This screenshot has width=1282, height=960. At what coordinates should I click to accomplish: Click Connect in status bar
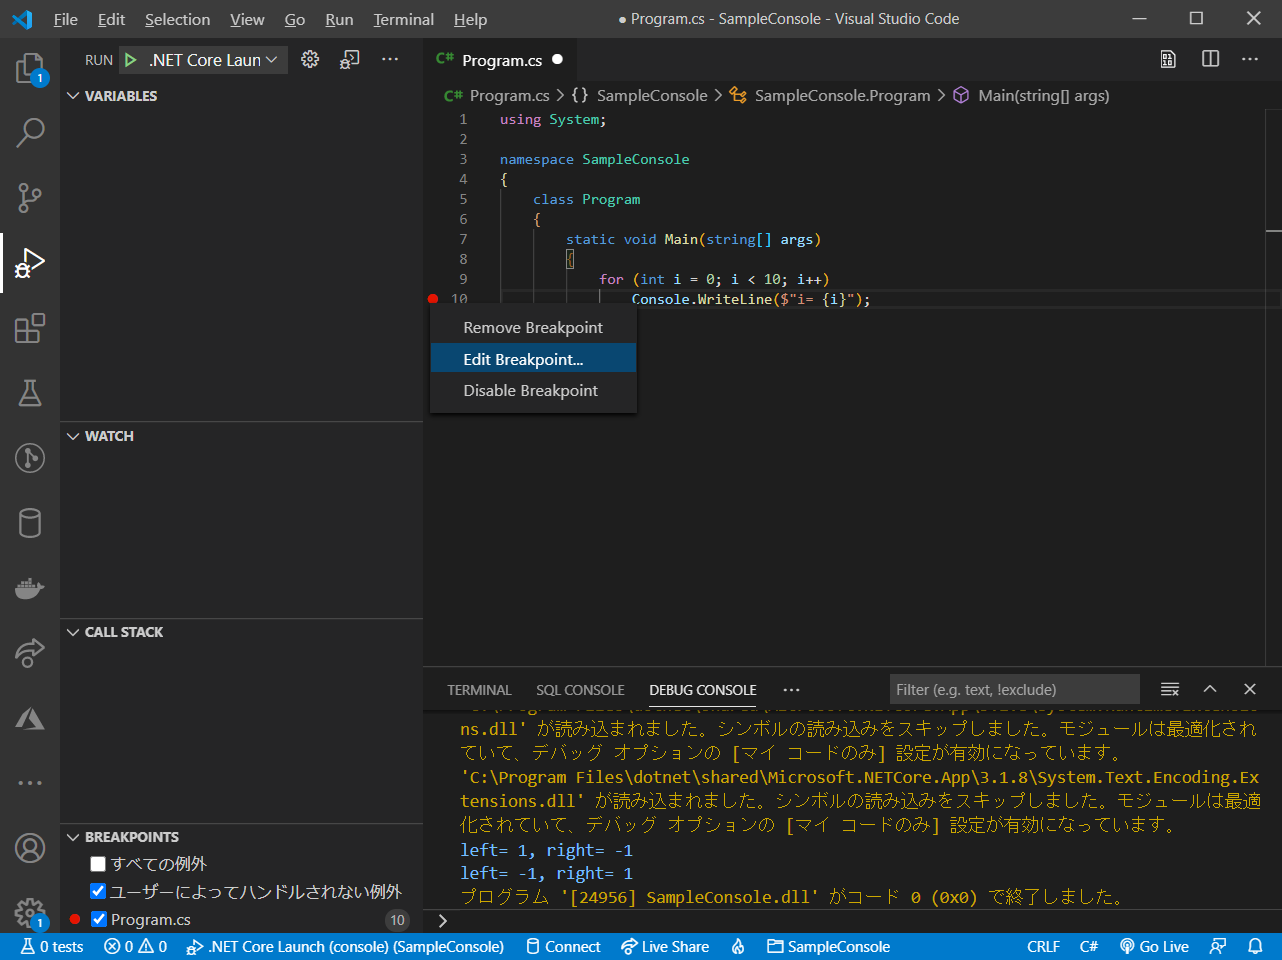[563, 946]
